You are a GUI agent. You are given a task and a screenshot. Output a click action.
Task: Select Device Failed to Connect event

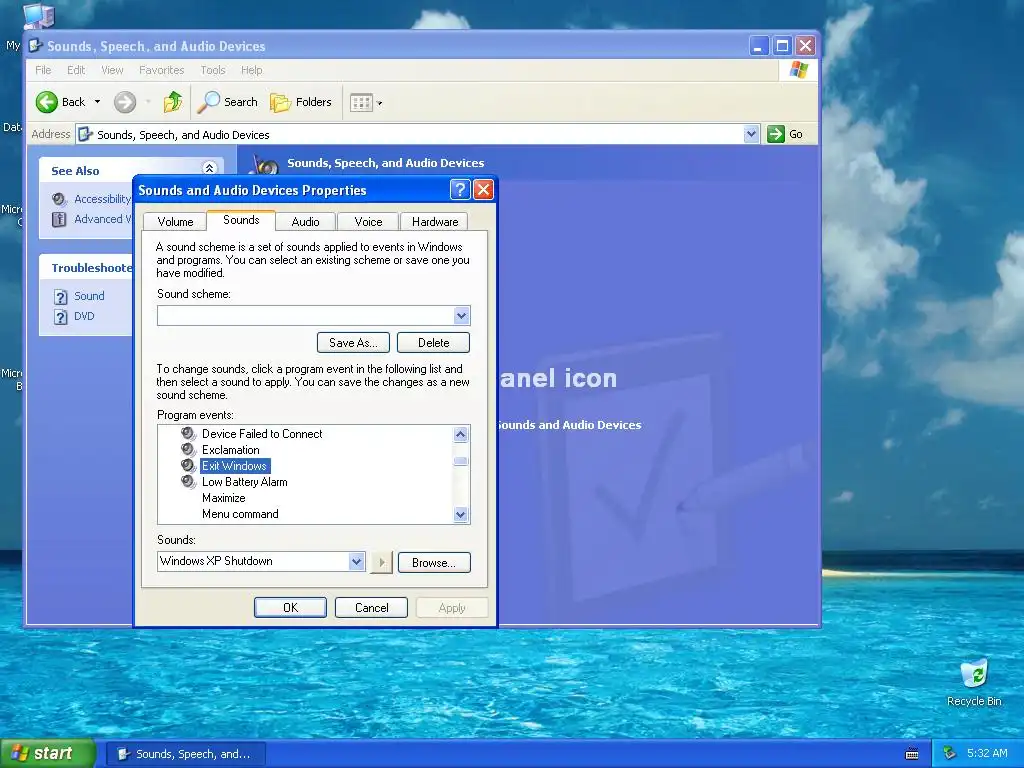[x=262, y=434]
